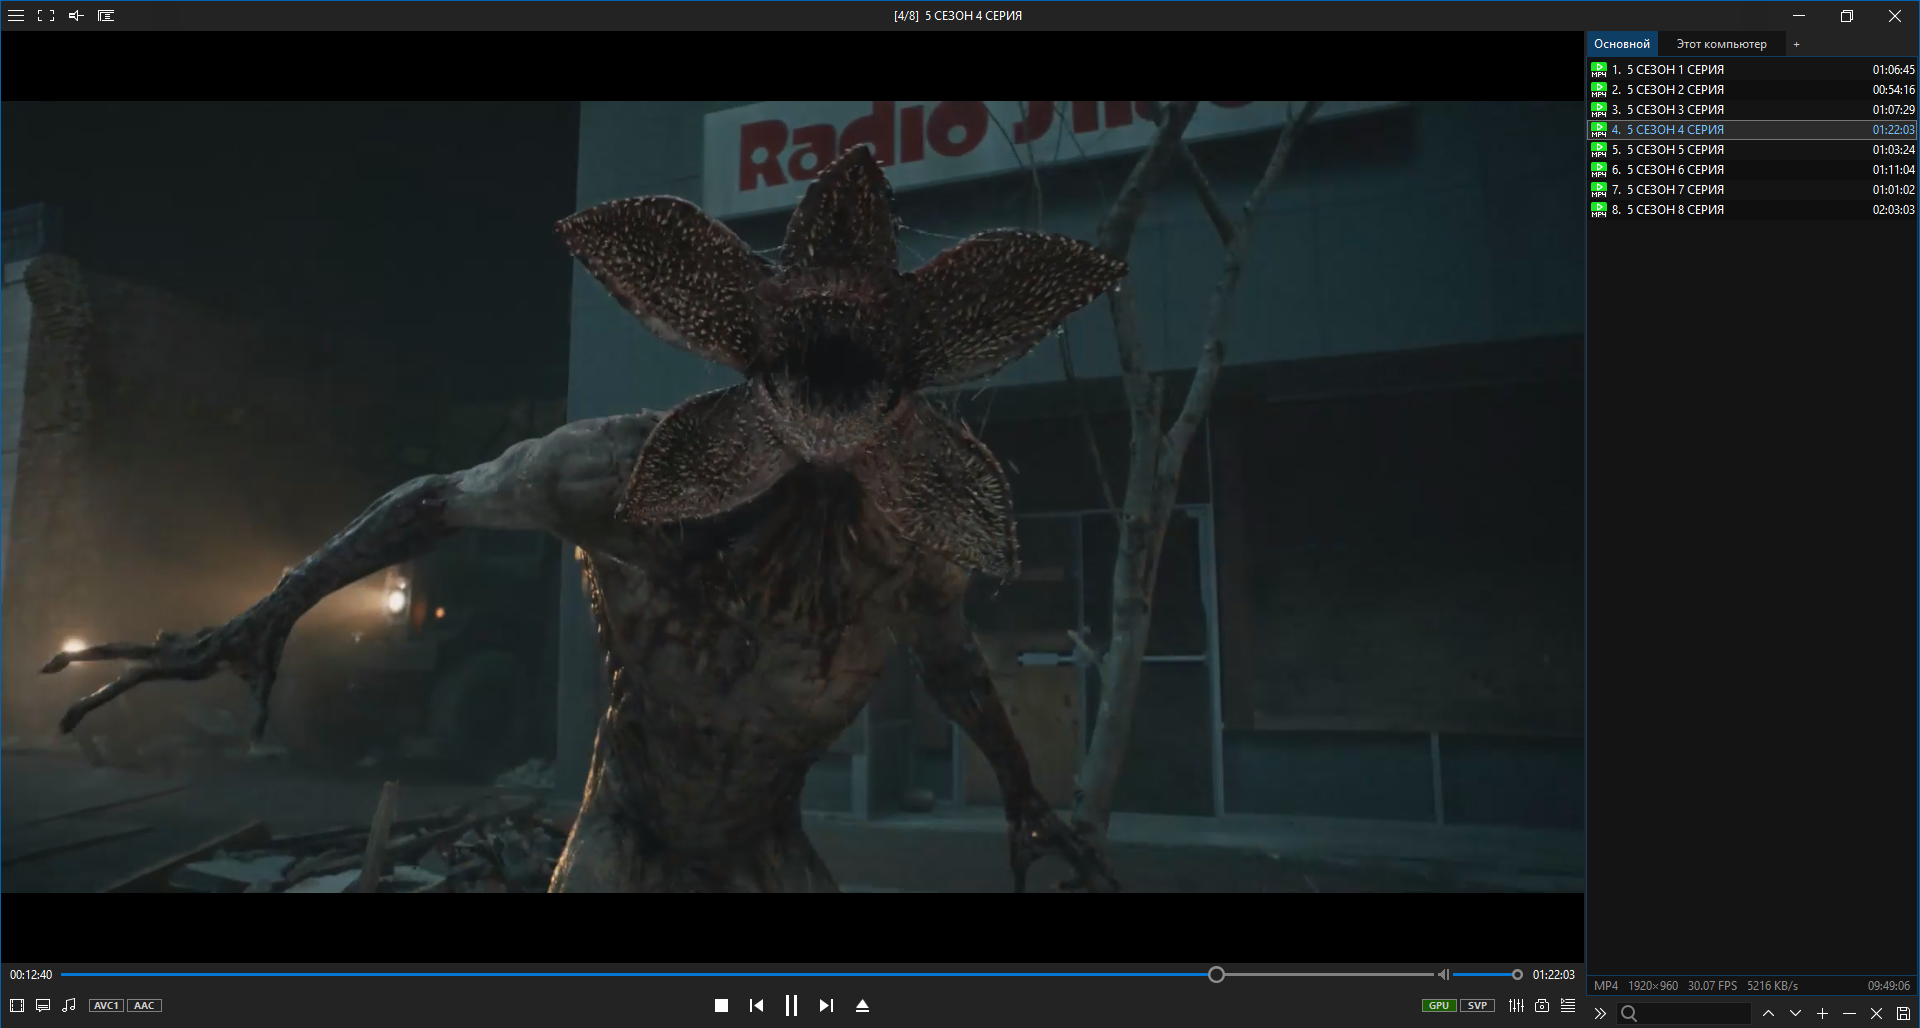Click the title text 5 СЕЗОН 4 СЕРИЯ
Image resolution: width=1920 pixels, height=1028 pixels.
click(973, 16)
